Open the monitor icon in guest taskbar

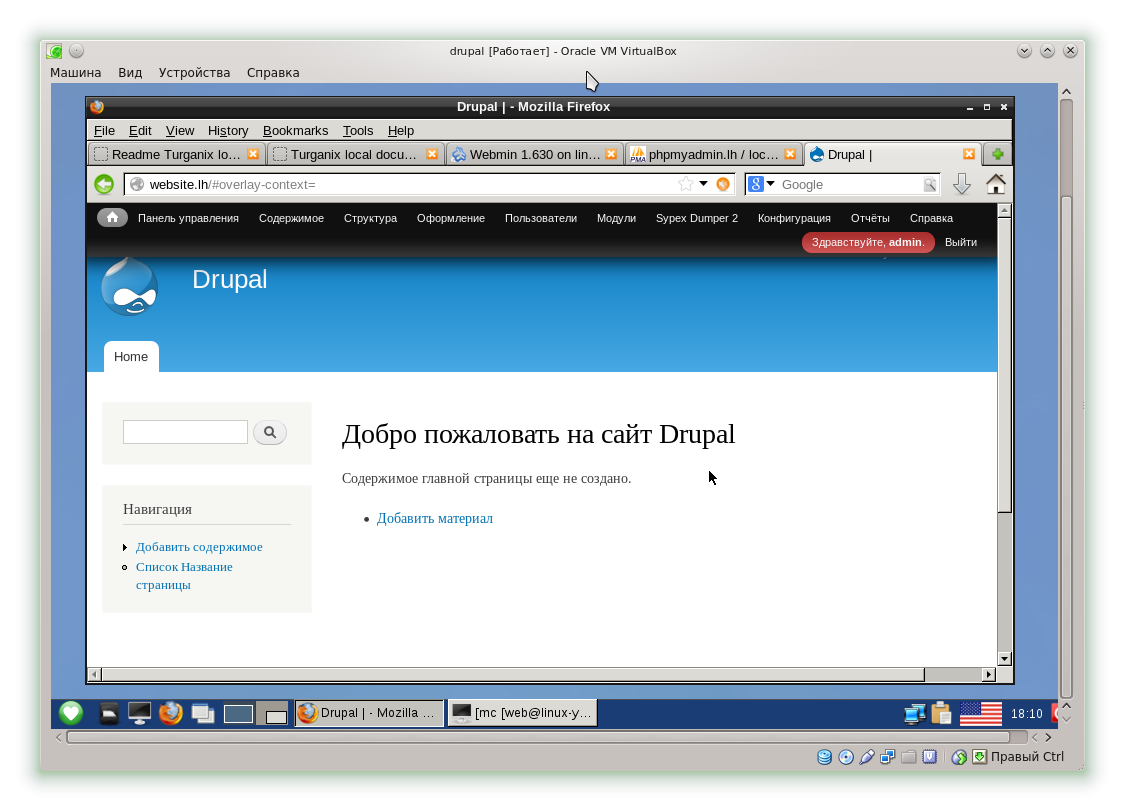[x=139, y=713]
